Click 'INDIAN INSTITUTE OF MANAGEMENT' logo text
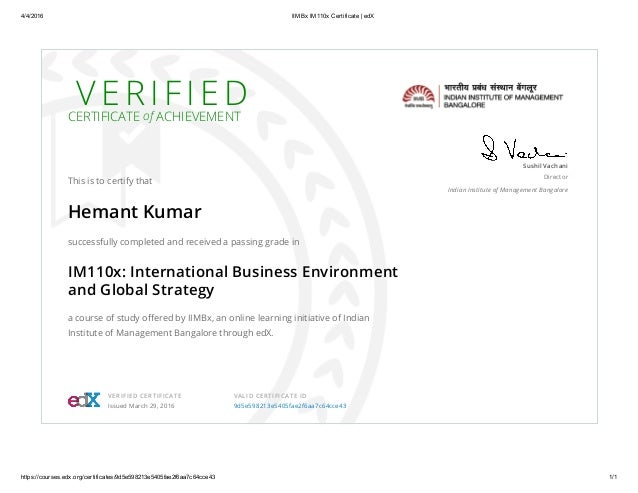Viewport: 638px width, 493px height. (503, 97)
